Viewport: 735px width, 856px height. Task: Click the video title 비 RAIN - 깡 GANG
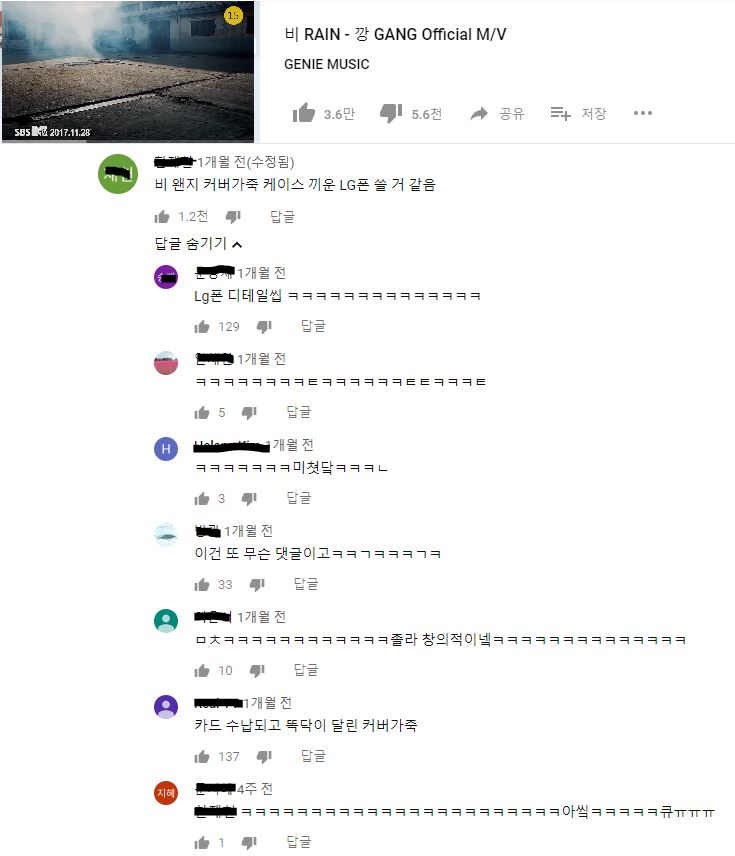395,34
